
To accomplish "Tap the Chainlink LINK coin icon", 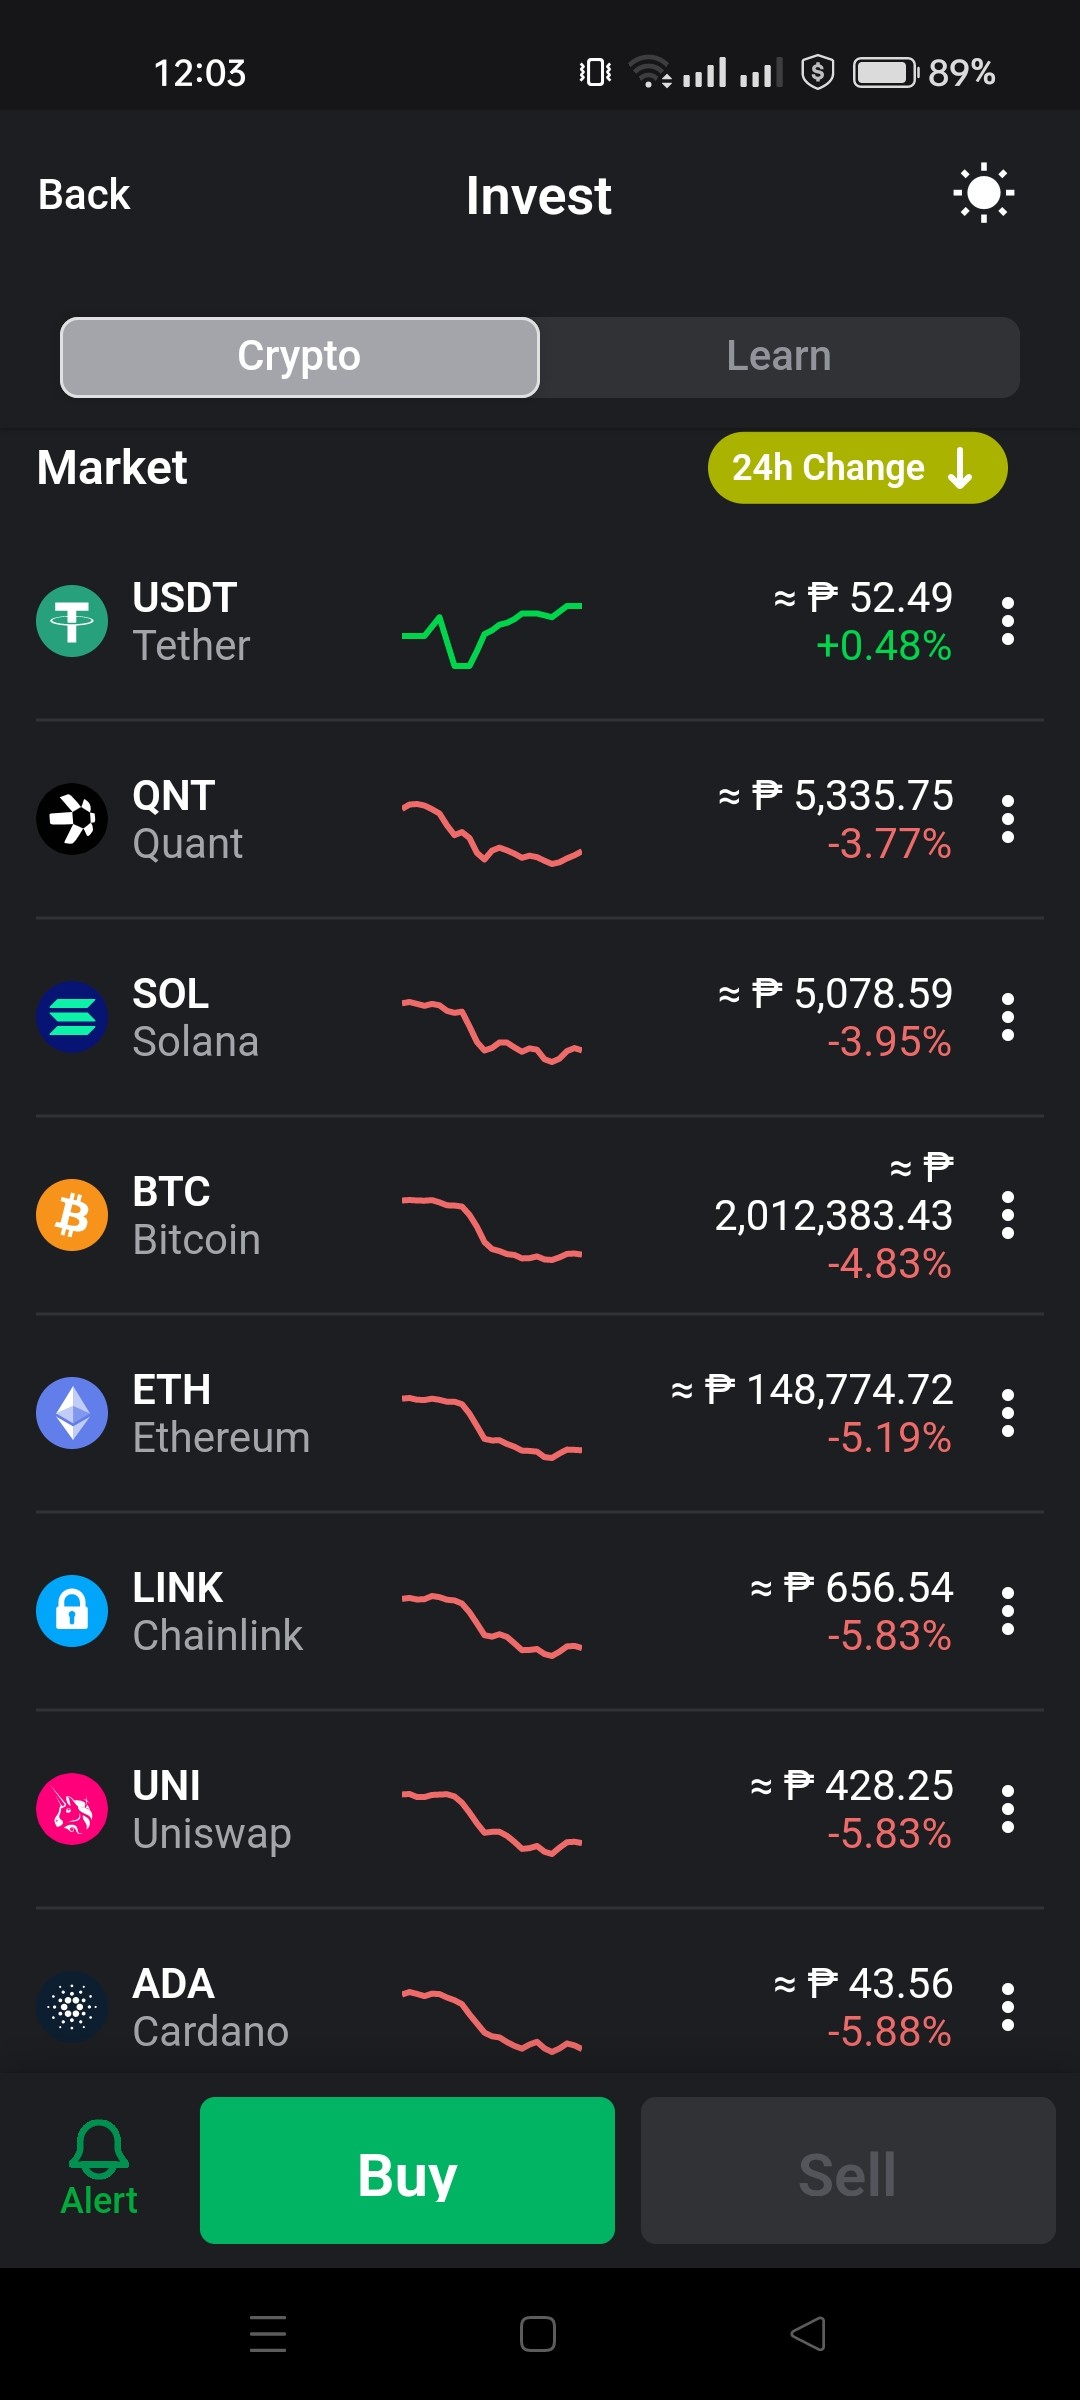I will (72, 1611).
